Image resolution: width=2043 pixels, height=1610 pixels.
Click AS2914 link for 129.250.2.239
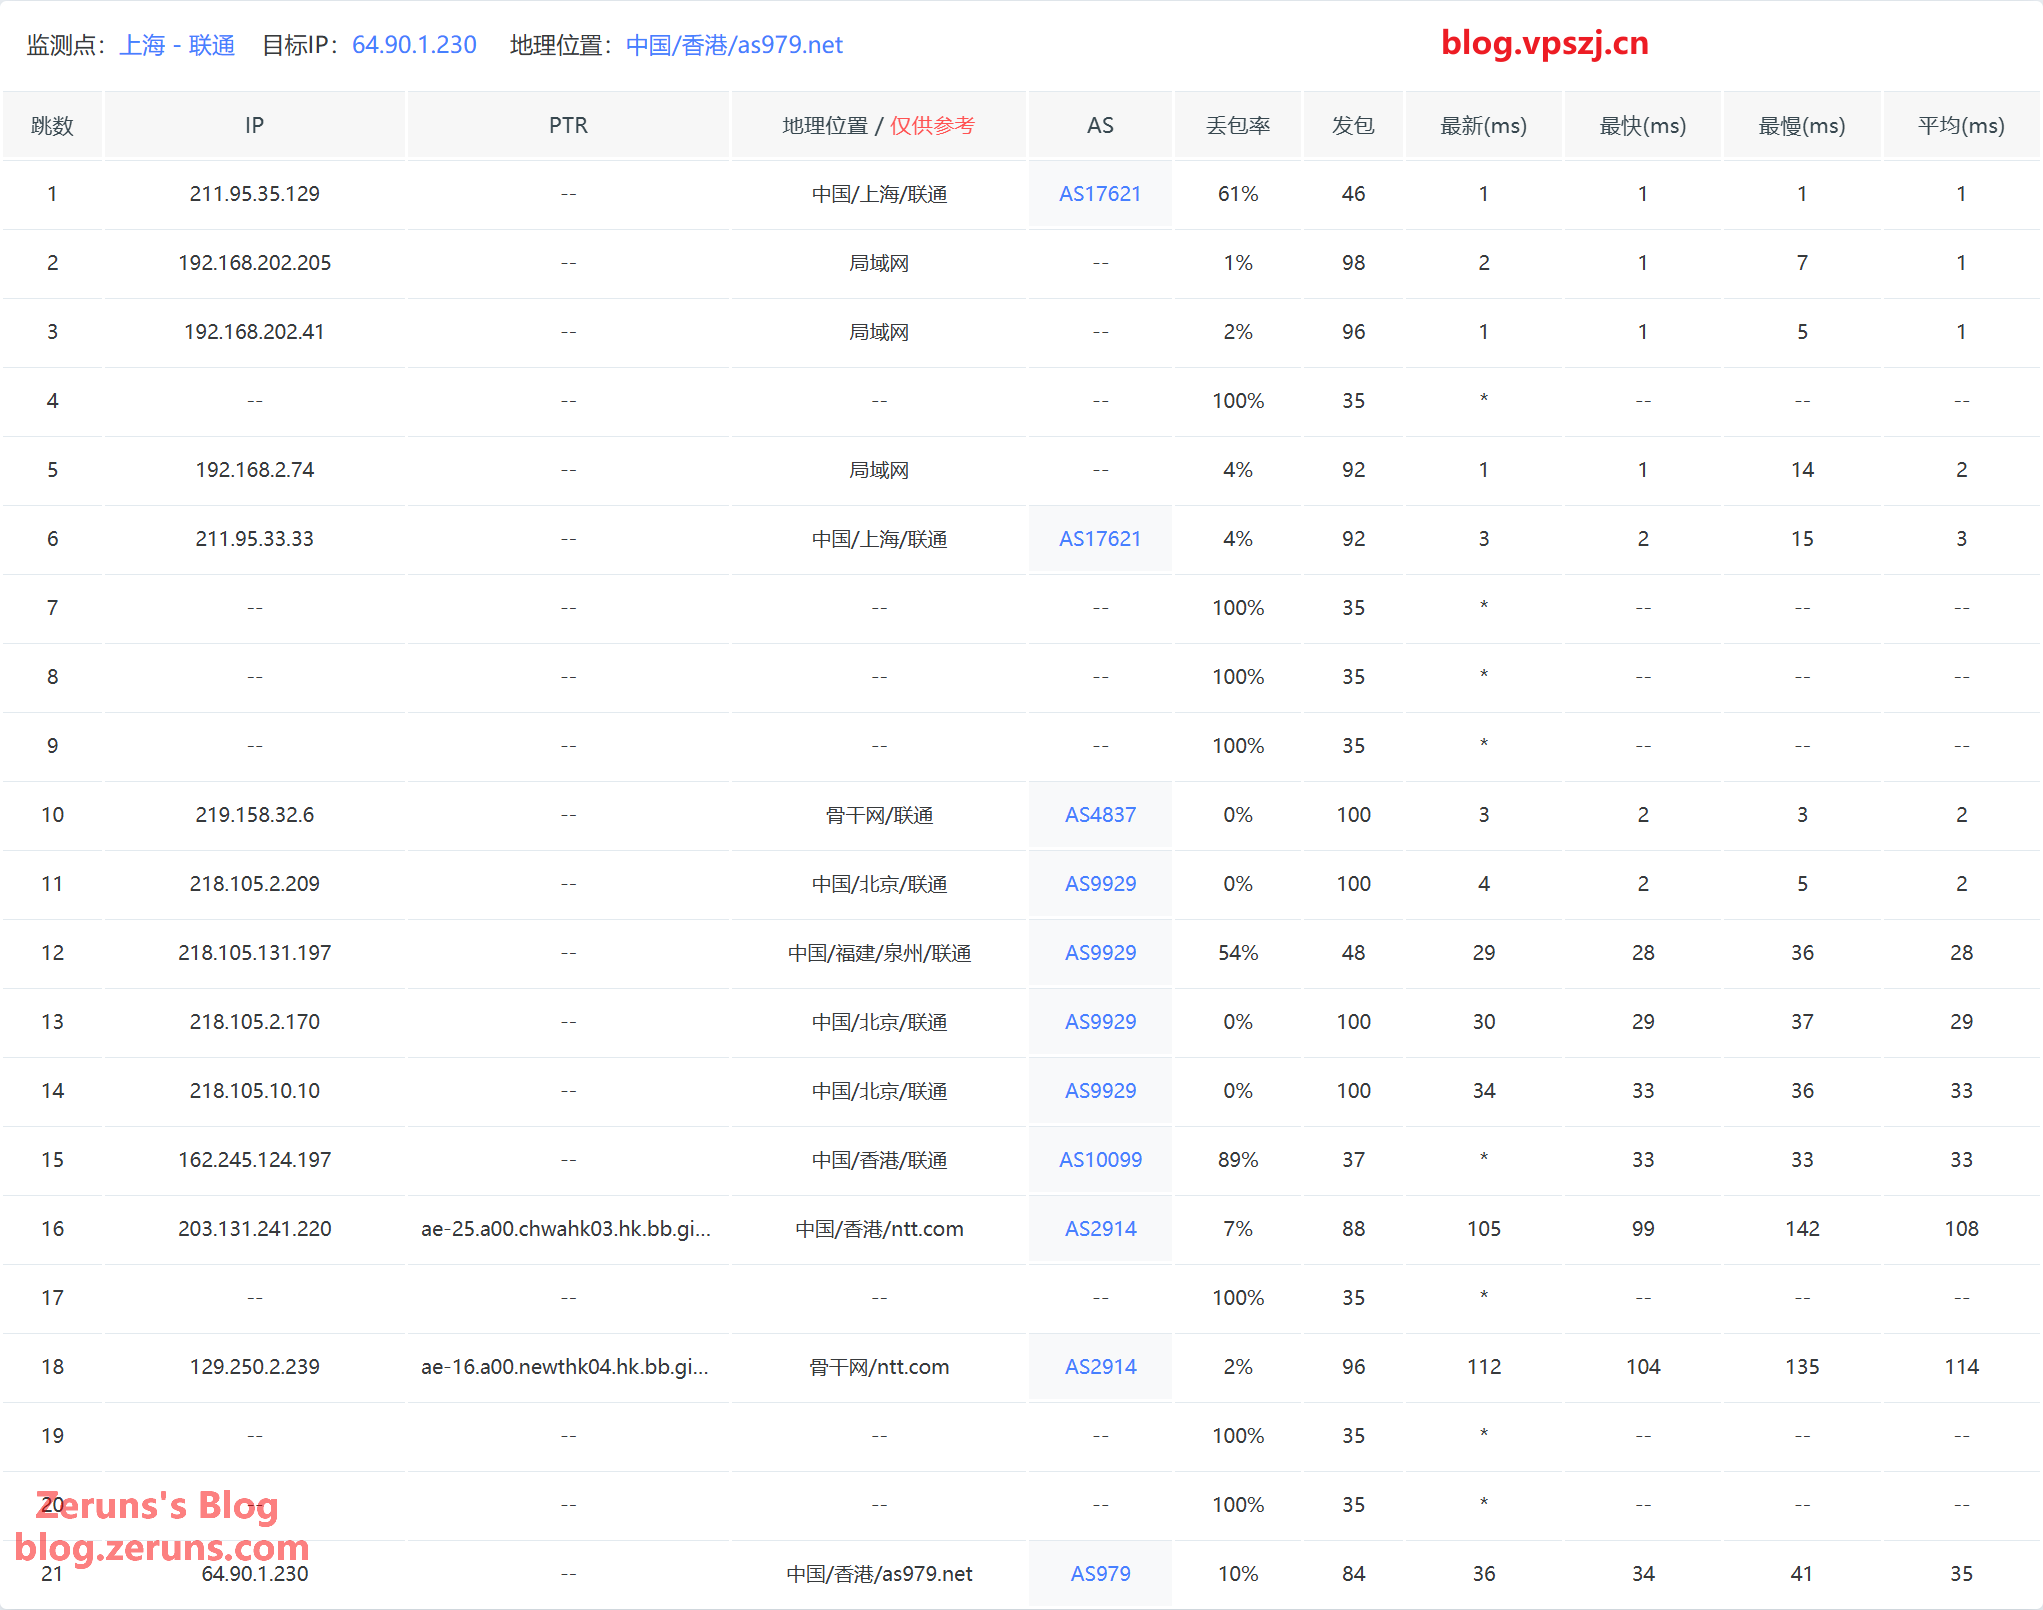coord(1099,1367)
